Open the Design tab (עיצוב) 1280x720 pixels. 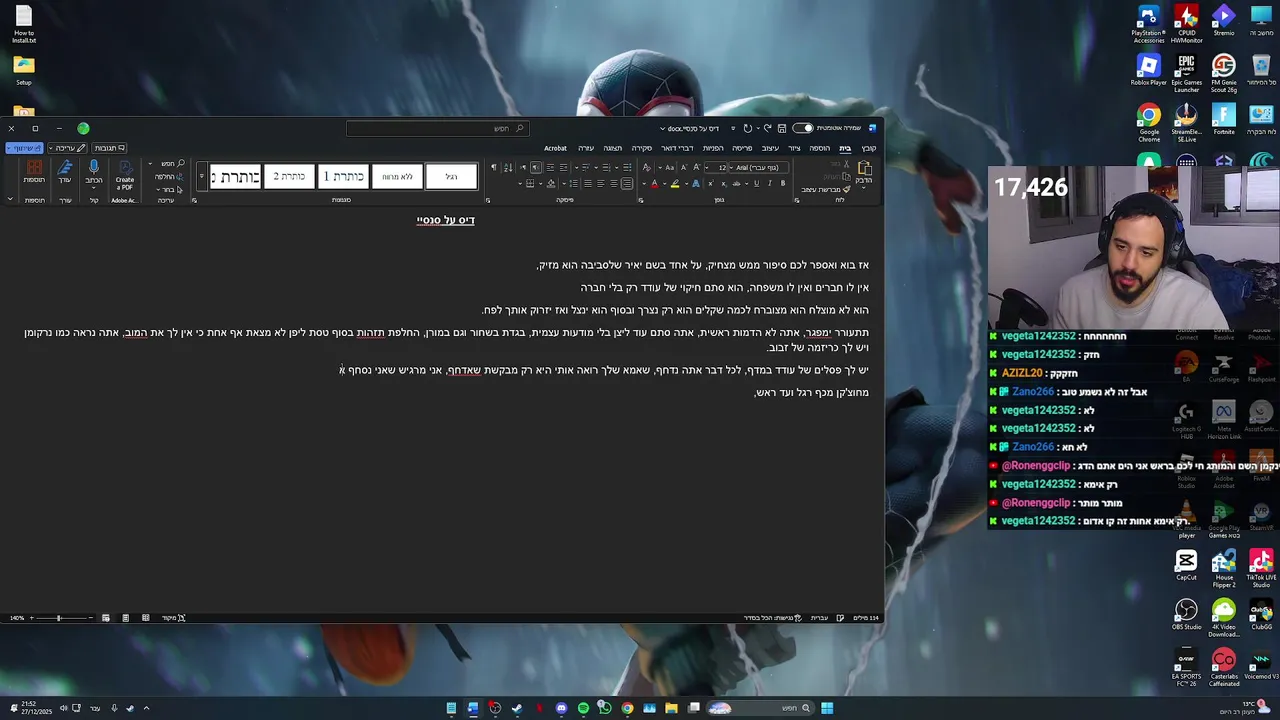770,148
